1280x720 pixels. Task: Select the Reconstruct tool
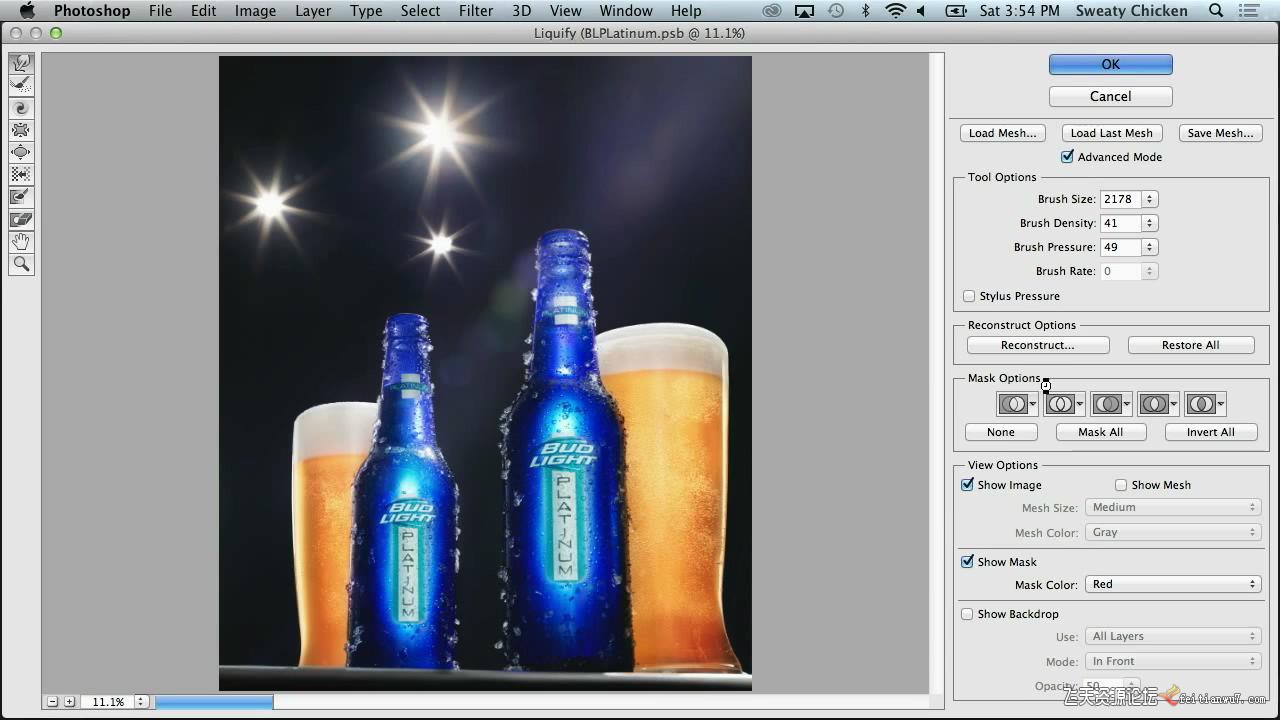point(21,86)
